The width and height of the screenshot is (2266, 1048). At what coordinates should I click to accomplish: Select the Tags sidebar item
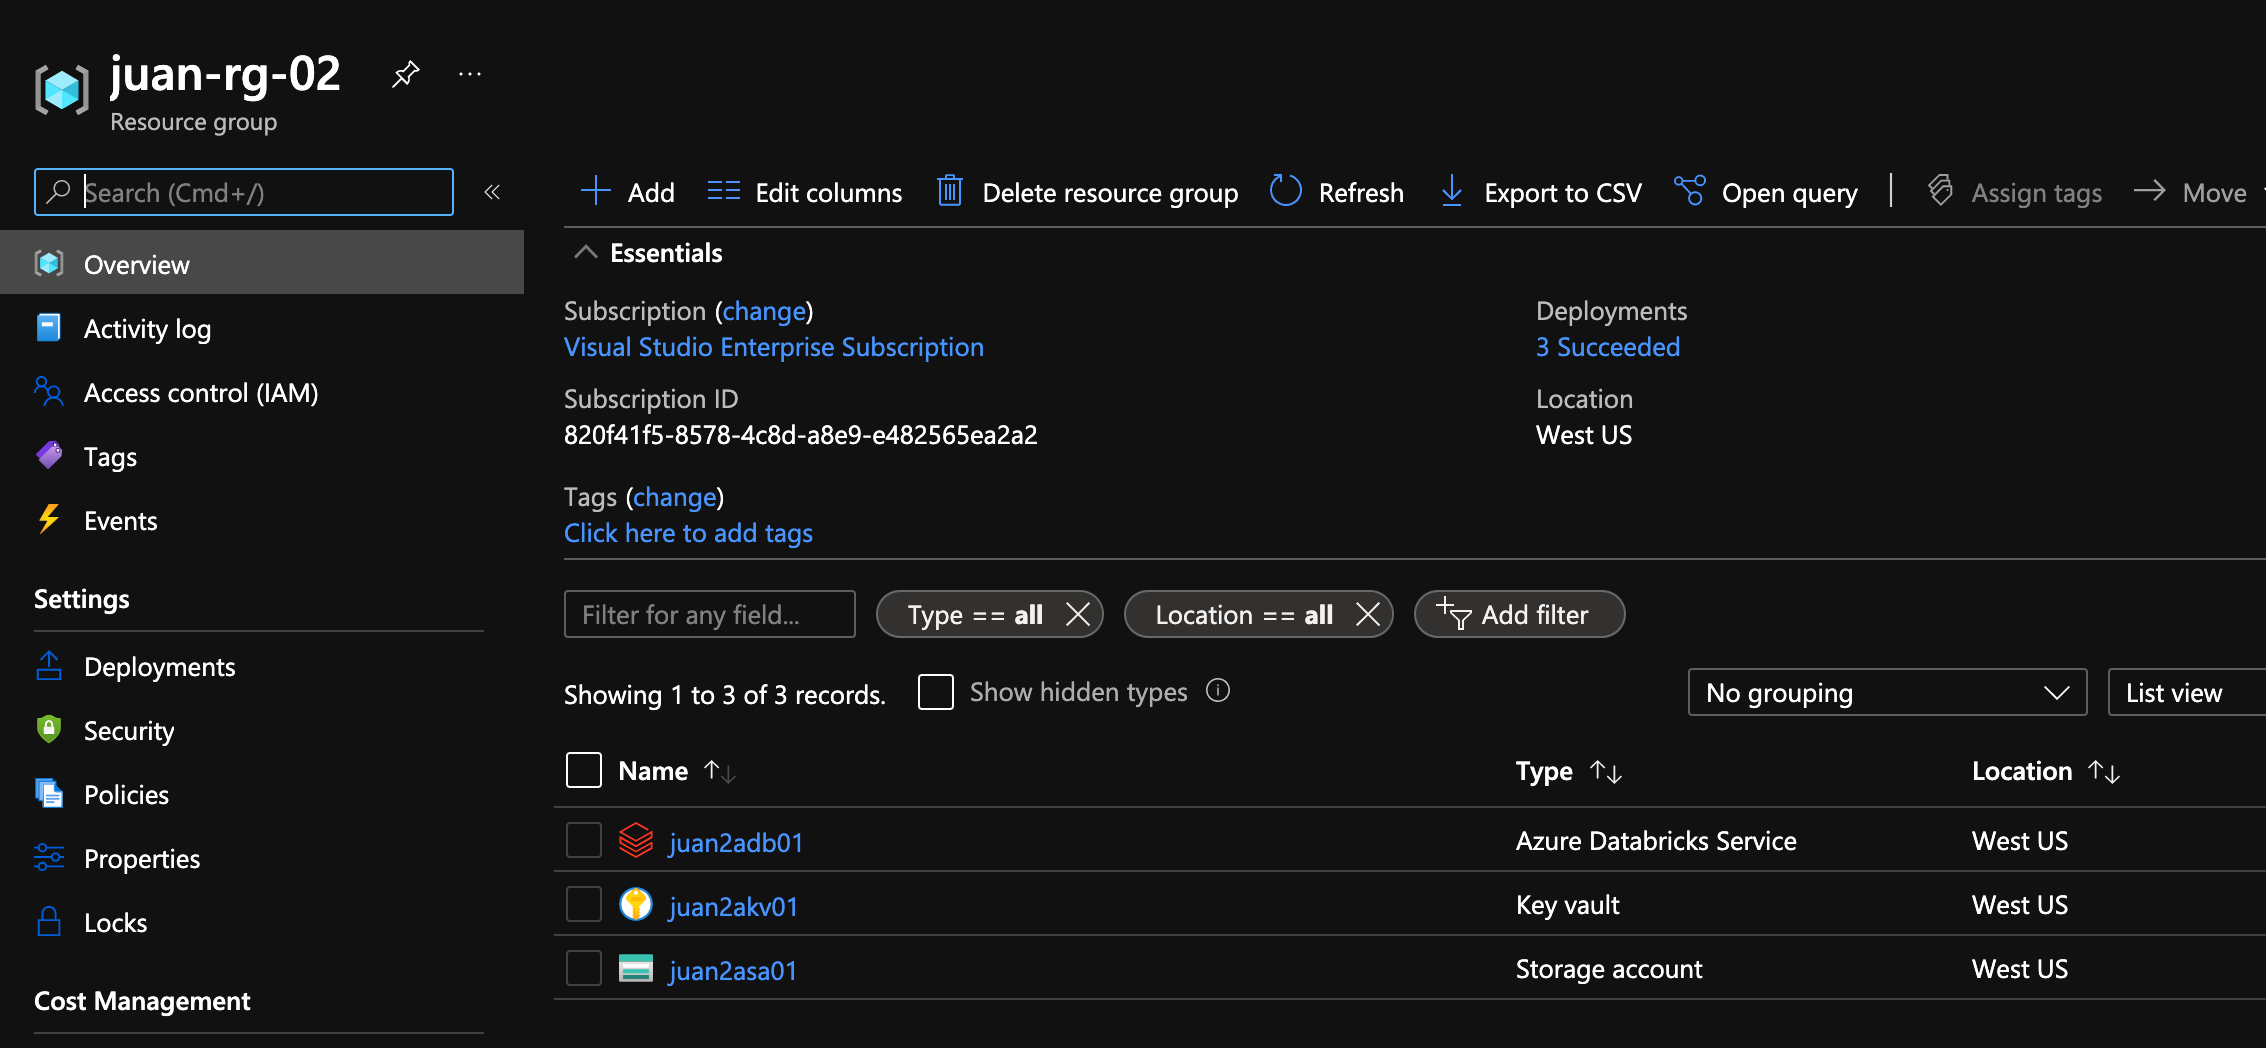(110, 456)
